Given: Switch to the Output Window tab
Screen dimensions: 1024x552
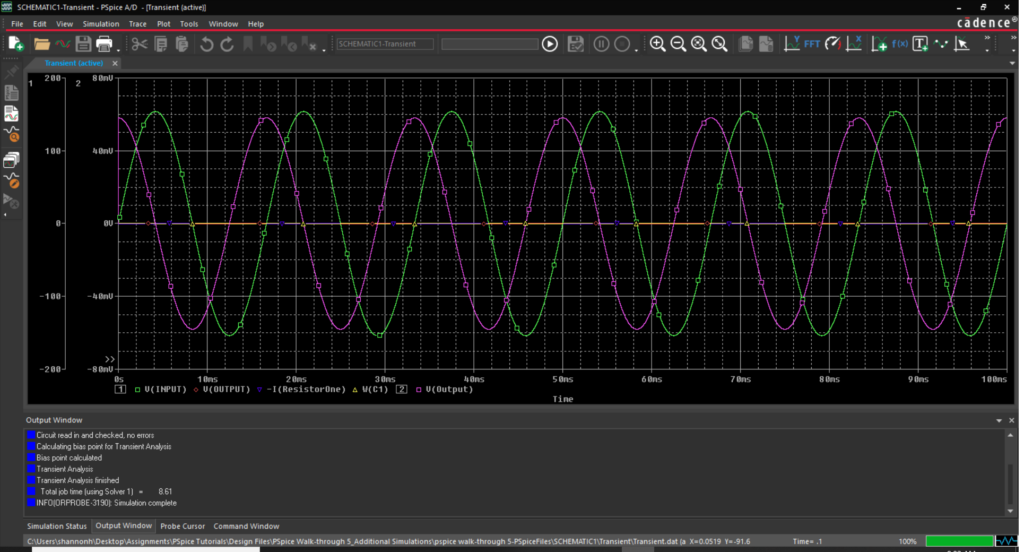Looking at the screenshot, I should click(123, 525).
